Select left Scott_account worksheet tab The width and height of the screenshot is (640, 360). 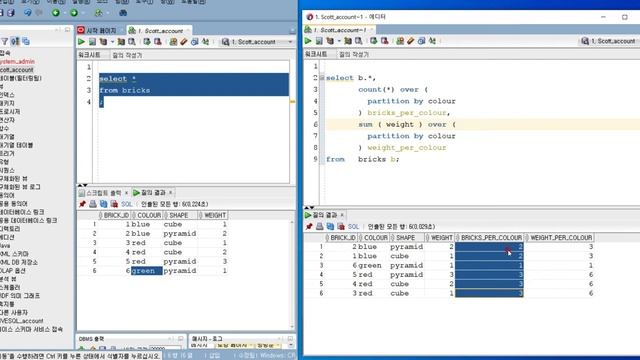point(159,31)
